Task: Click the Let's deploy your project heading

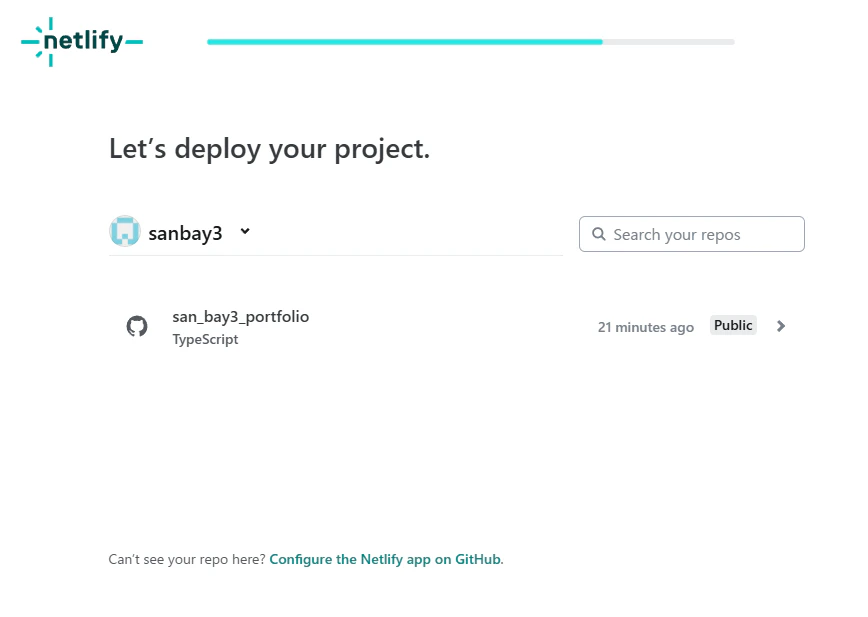Action: (x=270, y=149)
